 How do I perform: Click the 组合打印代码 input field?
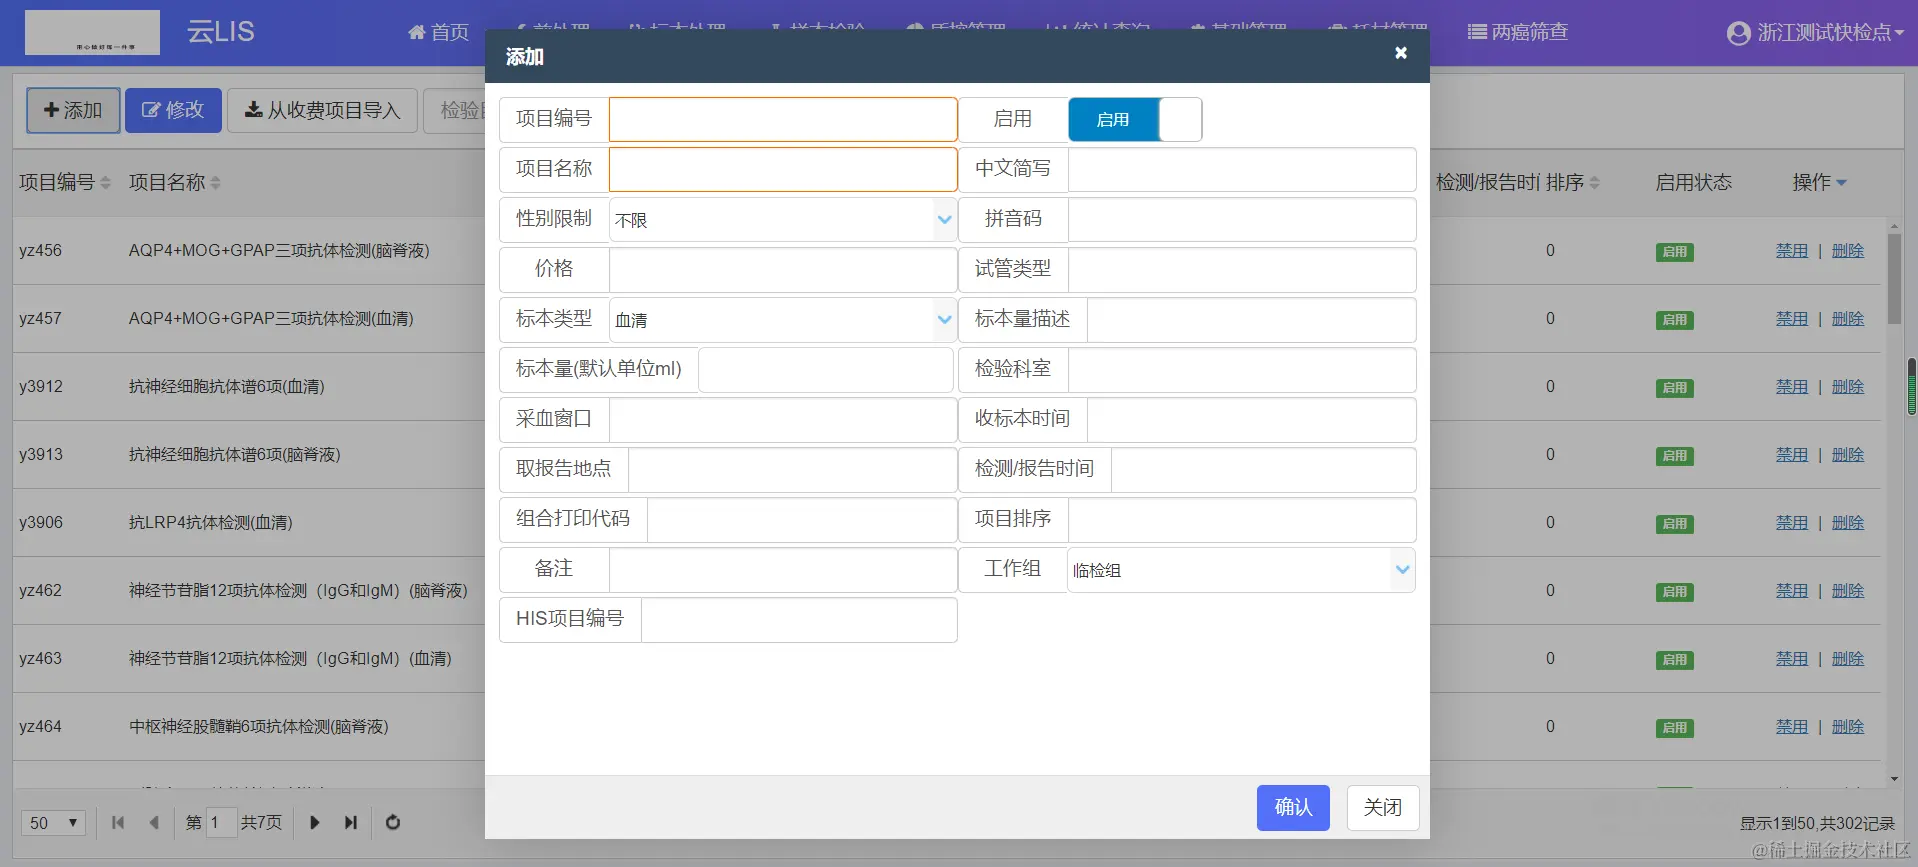click(802, 519)
